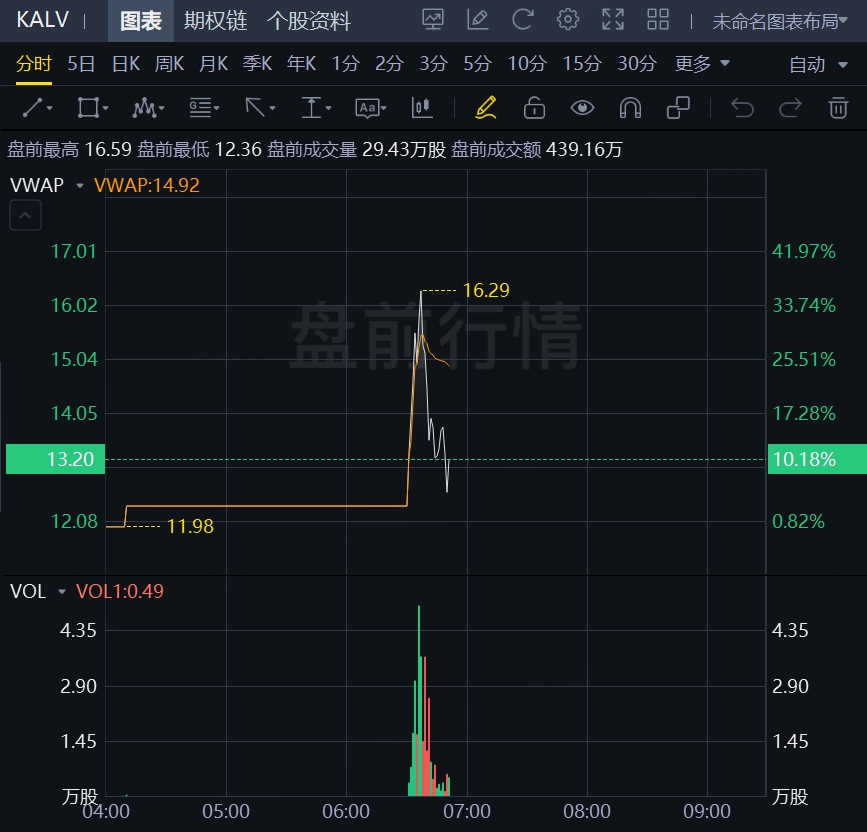Open the VWAP indicator dropdown
This screenshot has width=867, height=832.
point(79,185)
